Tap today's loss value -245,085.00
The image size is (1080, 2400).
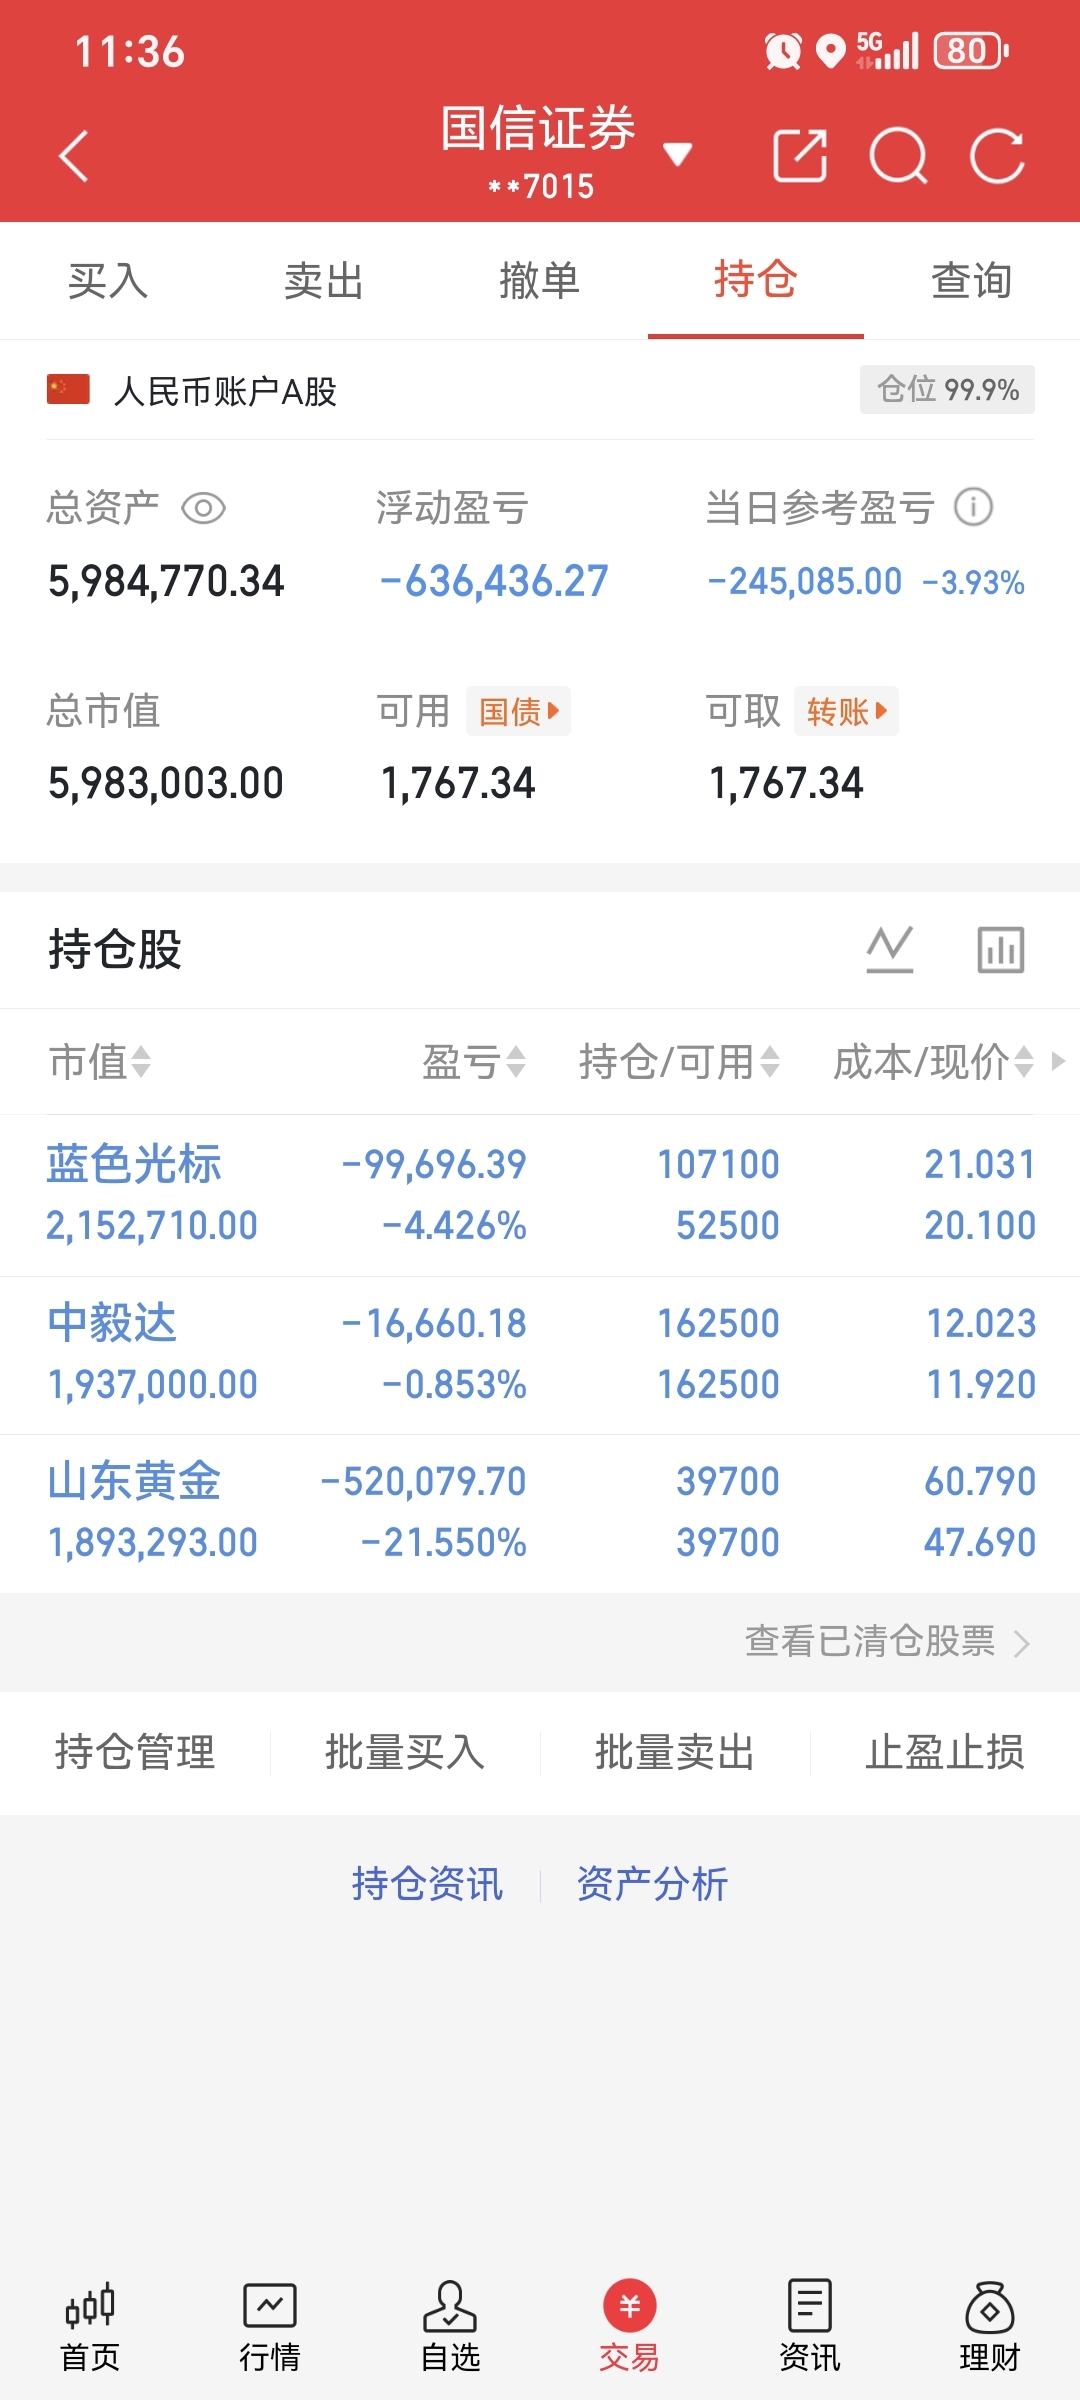coord(805,581)
